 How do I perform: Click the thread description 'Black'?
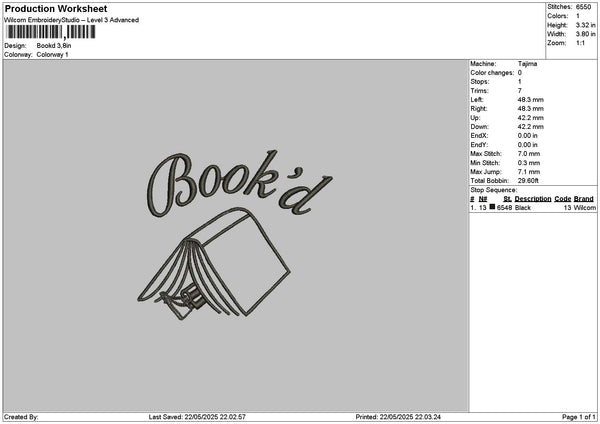coord(523,208)
